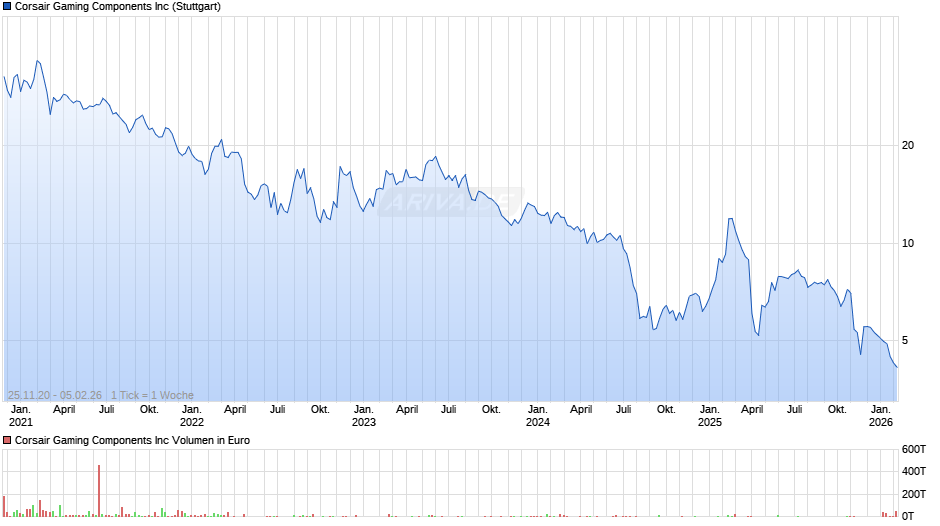This screenshot has width=940, height=526.
Task: Click the 'Jan. 2025' axis label
Action: (x=709, y=416)
